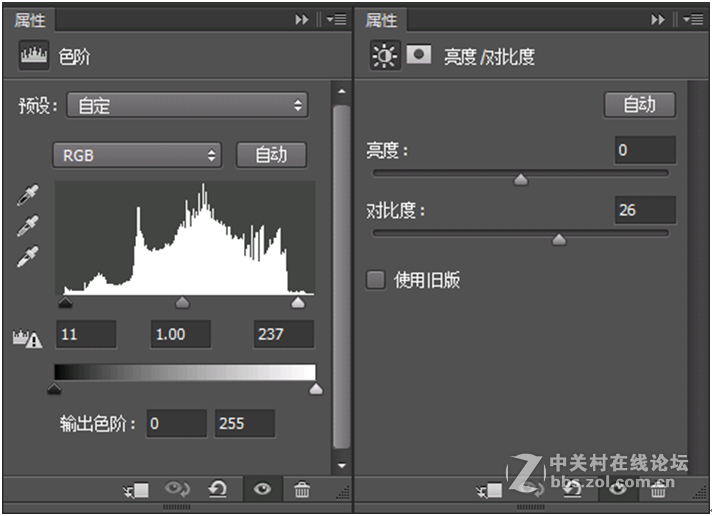Open the Preset (预设) dropdown showing 自定
This screenshot has width=712, height=516.
(x=187, y=105)
